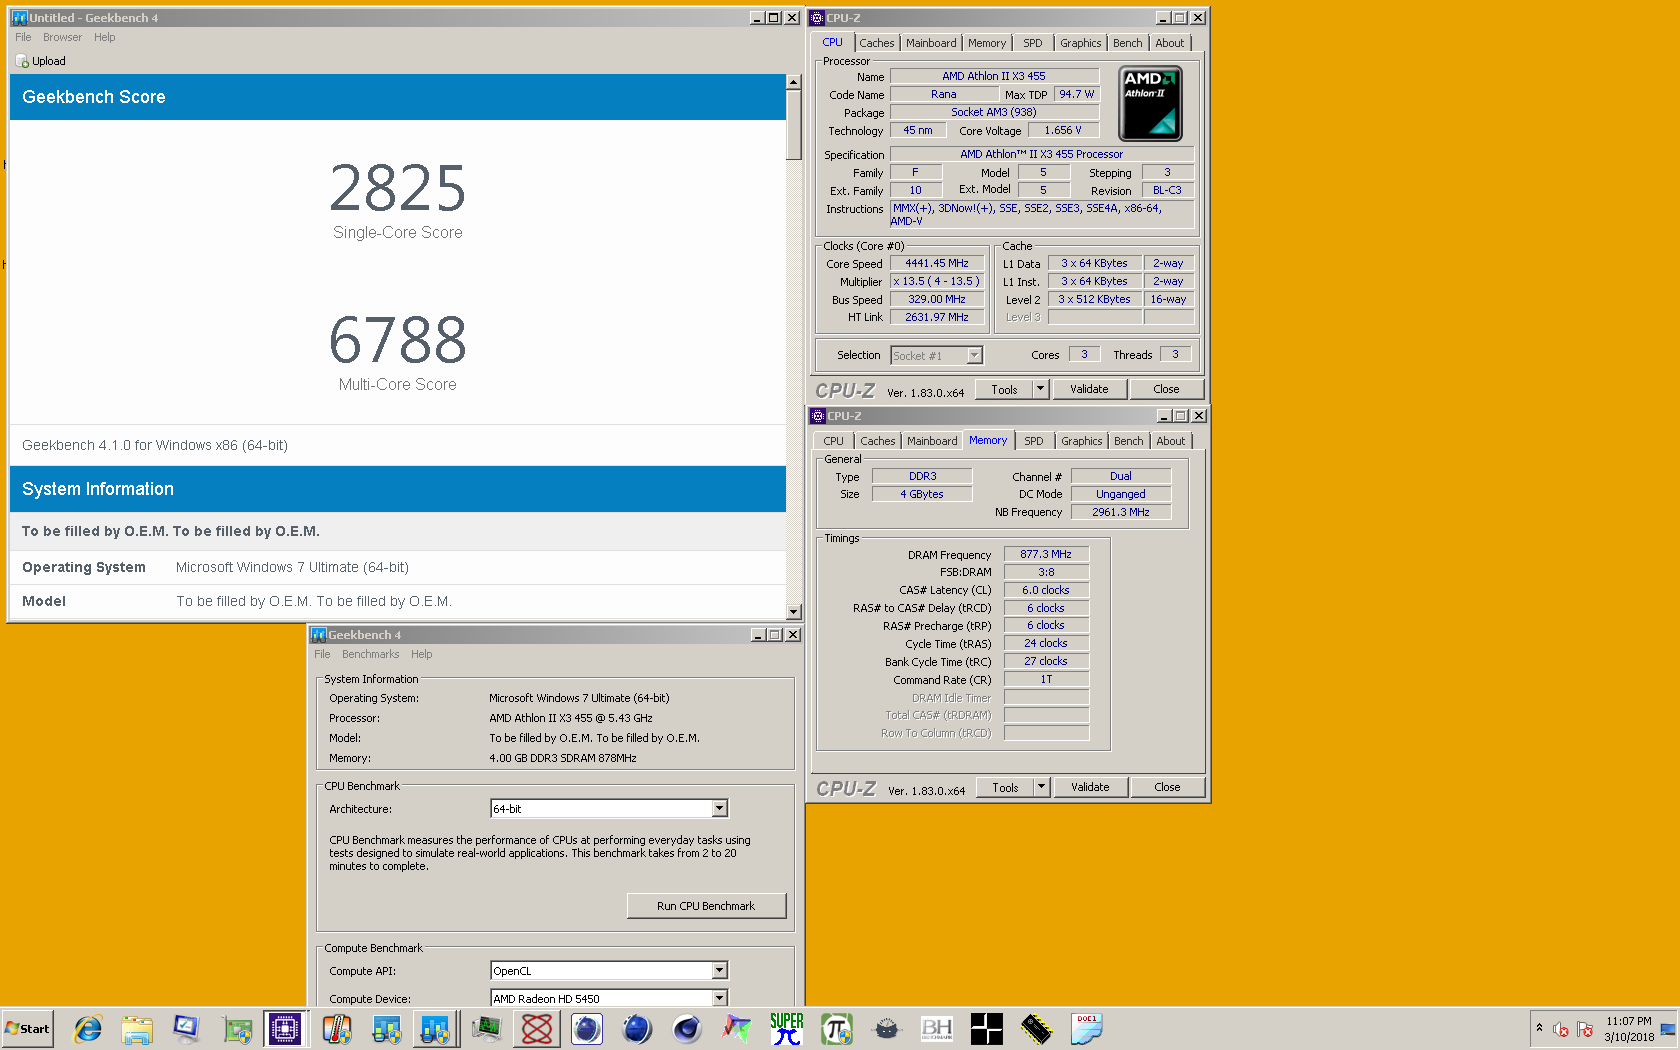Open the Start menu
Image resolution: width=1680 pixels, height=1050 pixels.
click(28, 1029)
